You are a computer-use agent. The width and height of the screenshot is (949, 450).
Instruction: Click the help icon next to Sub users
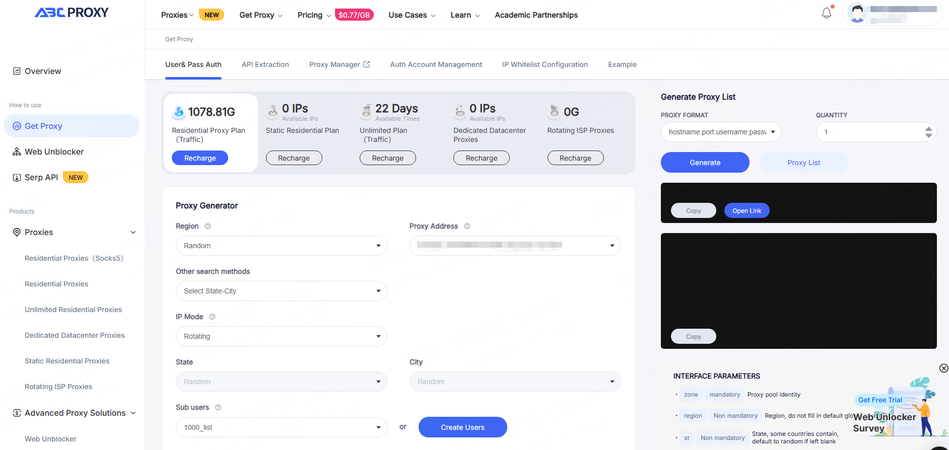tap(218, 407)
